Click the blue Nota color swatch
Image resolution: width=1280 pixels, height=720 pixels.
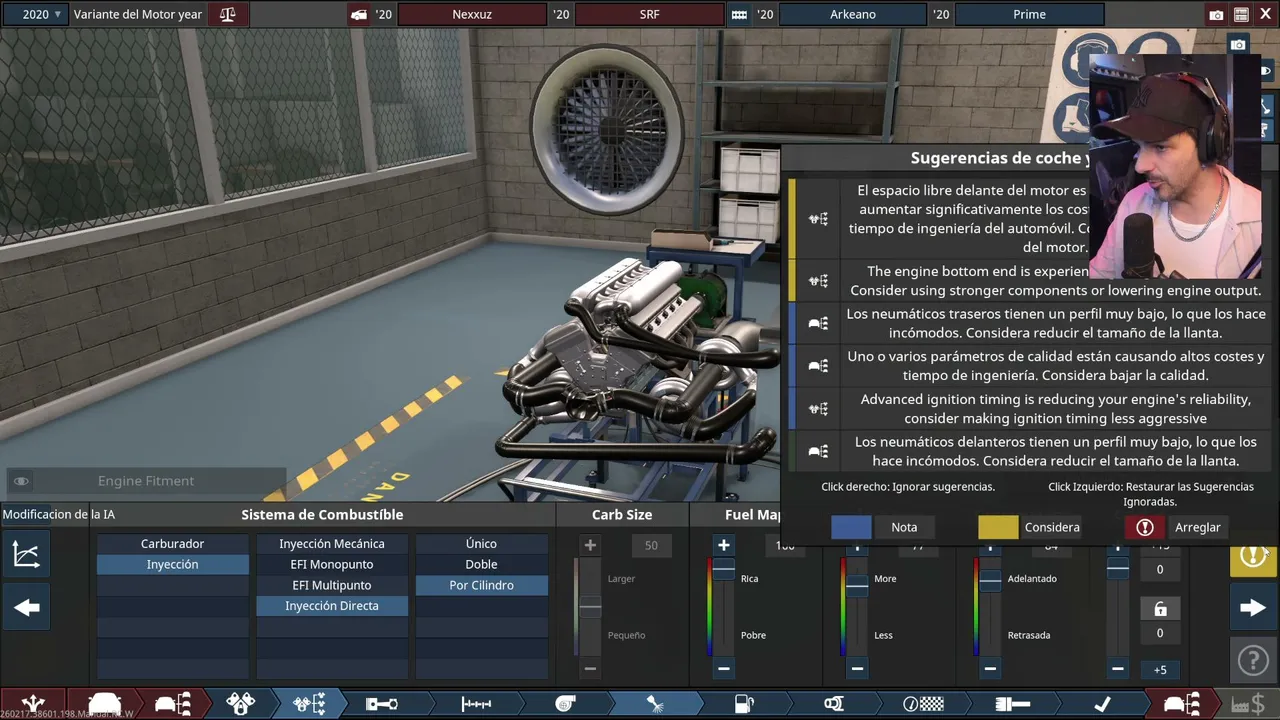pyautogui.click(x=851, y=527)
